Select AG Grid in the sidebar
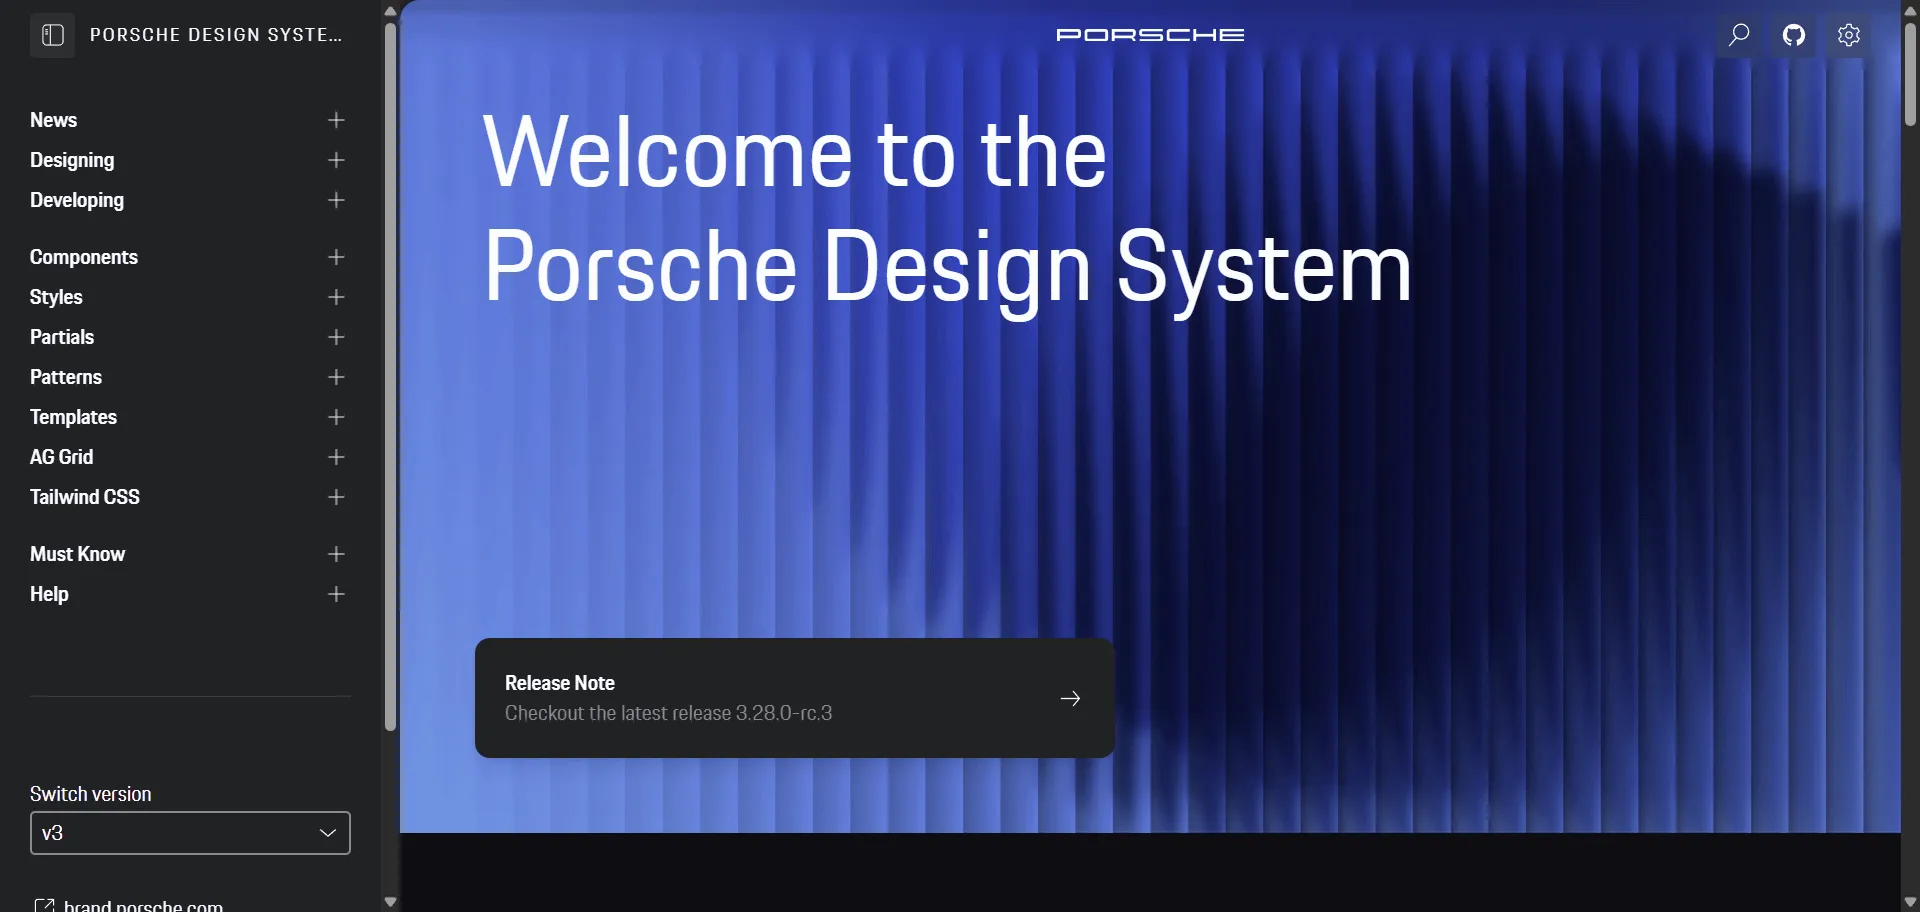Viewport: 1920px width, 912px height. click(x=61, y=457)
